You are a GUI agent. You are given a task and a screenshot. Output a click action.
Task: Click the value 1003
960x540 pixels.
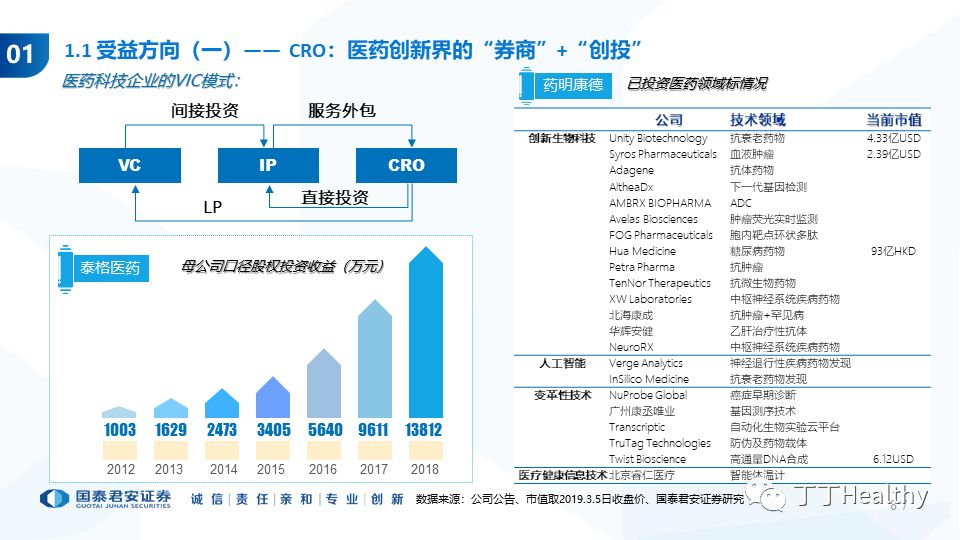120,430
